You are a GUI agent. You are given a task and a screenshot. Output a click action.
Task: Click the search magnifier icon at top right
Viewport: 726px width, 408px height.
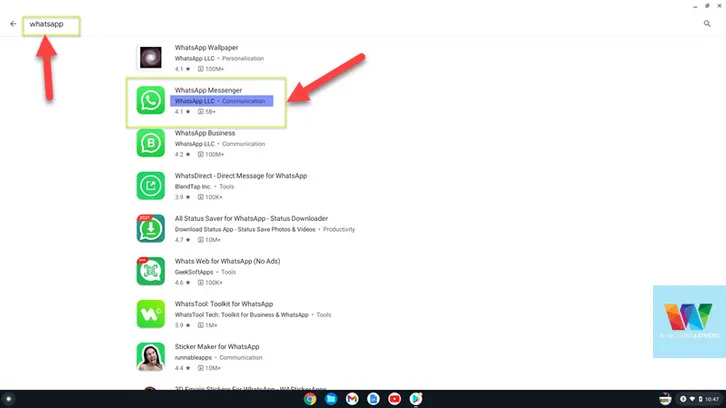[x=707, y=24]
